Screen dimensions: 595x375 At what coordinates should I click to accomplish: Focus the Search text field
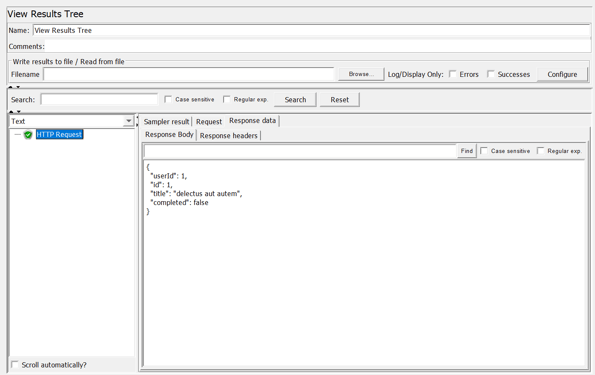click(x=99, y=99)
